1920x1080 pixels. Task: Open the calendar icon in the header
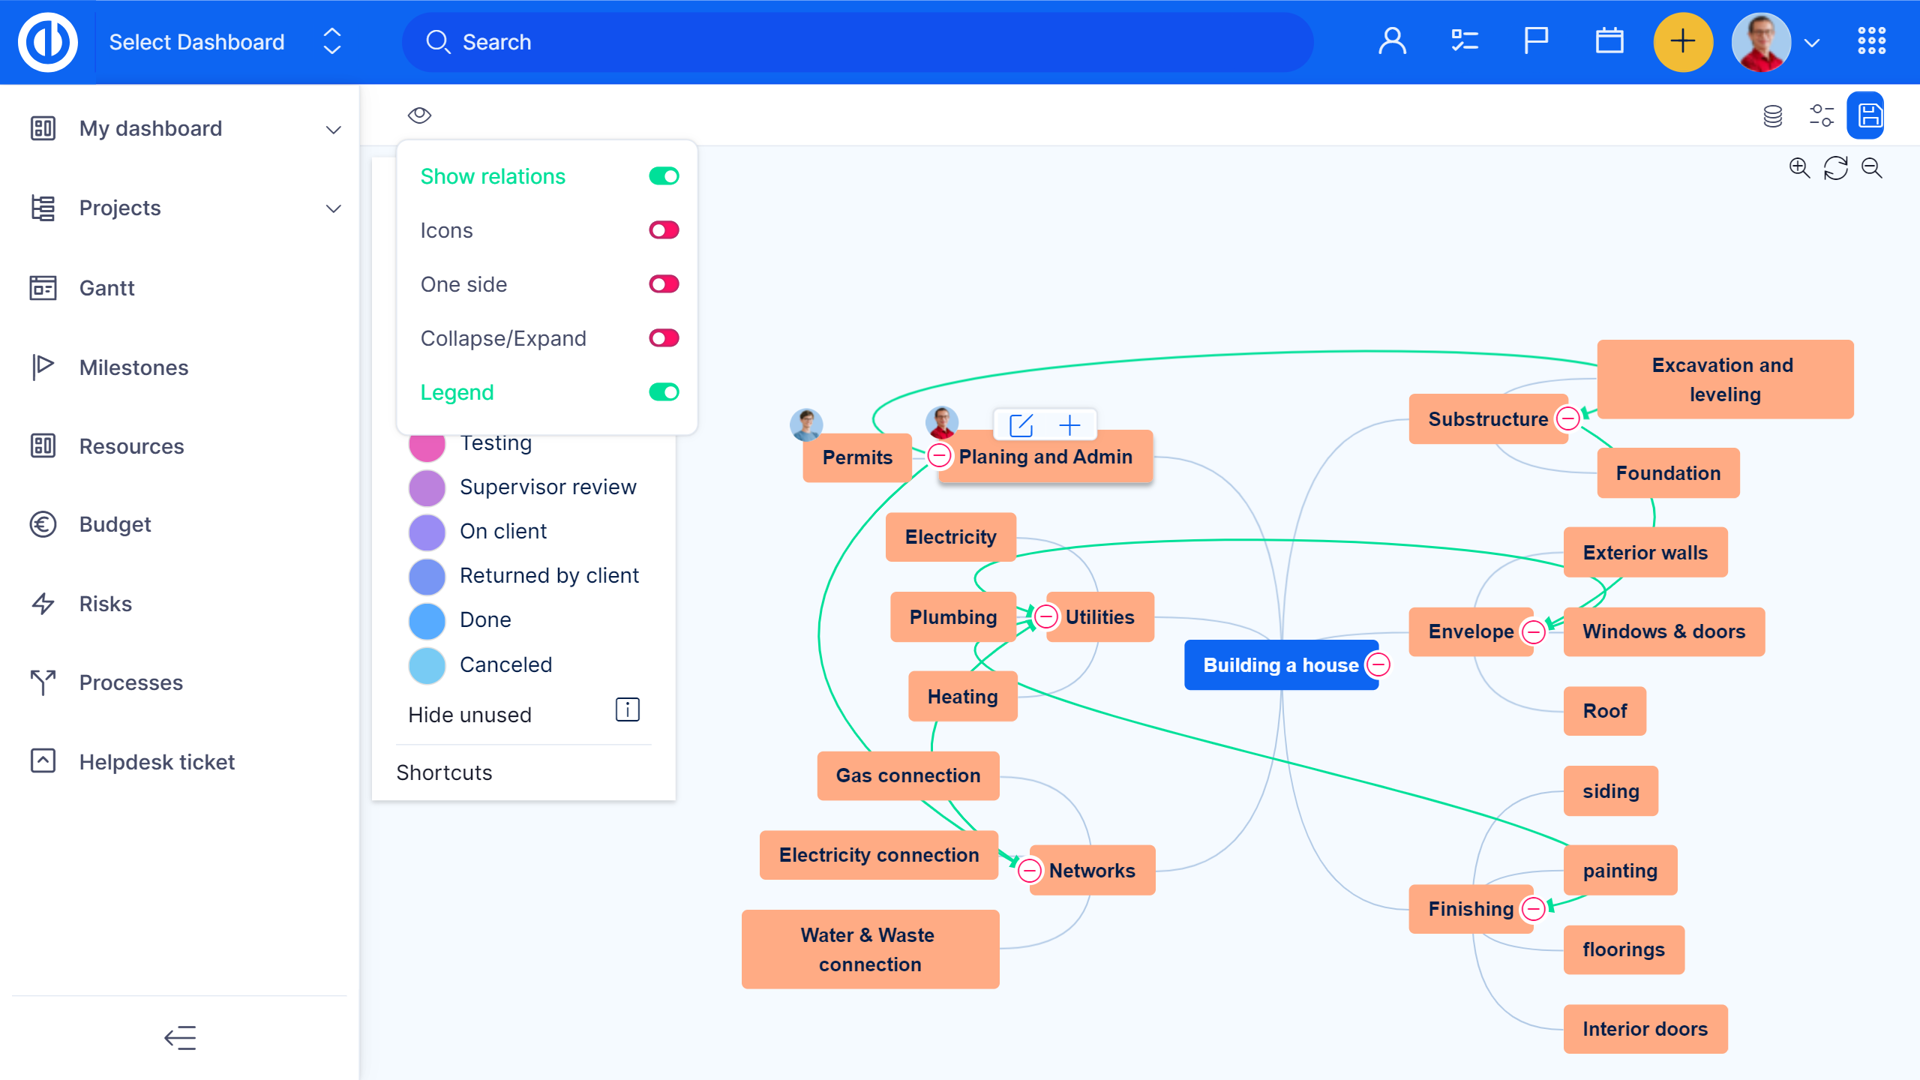click(x=1609, y=41)
